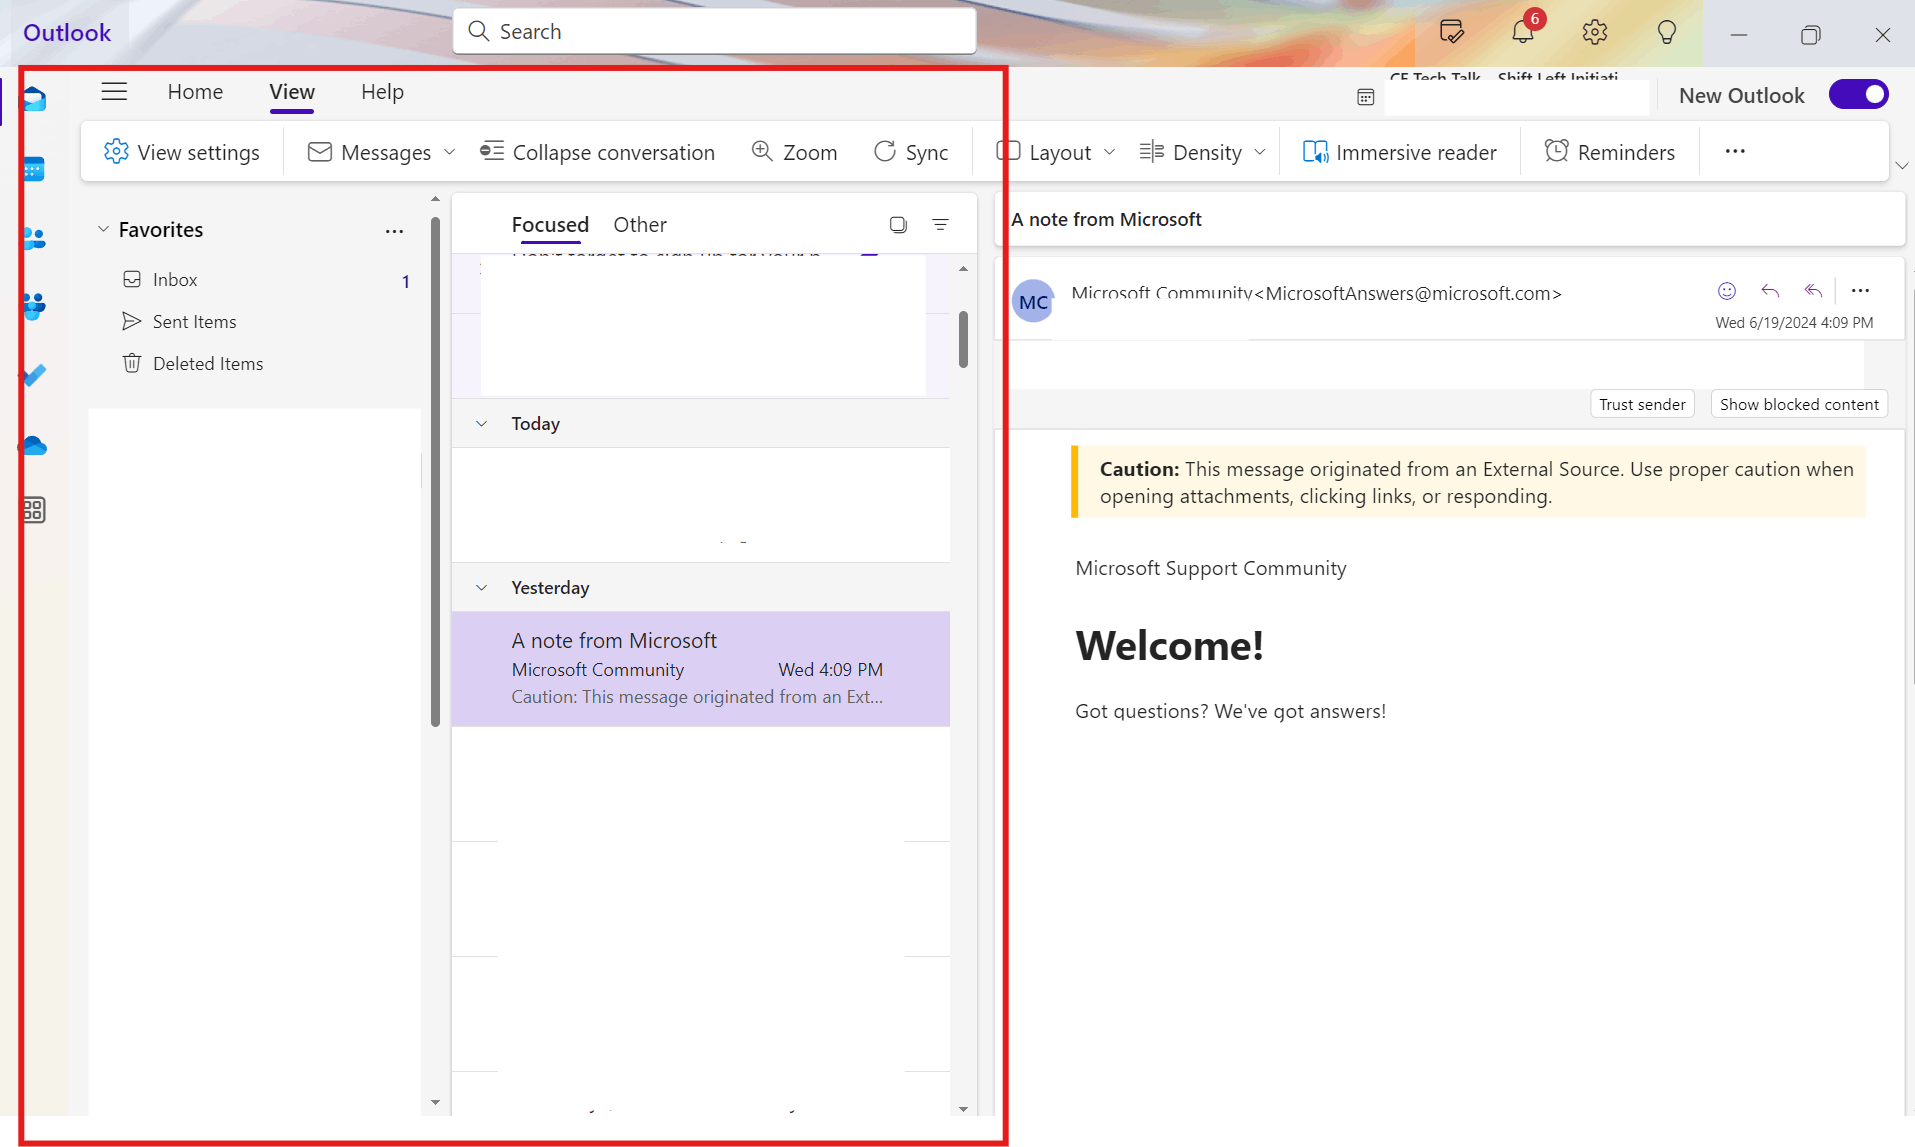Collapse the Yesterday message group
The image size is (1915, 1147).
click(x=481, y=588)
